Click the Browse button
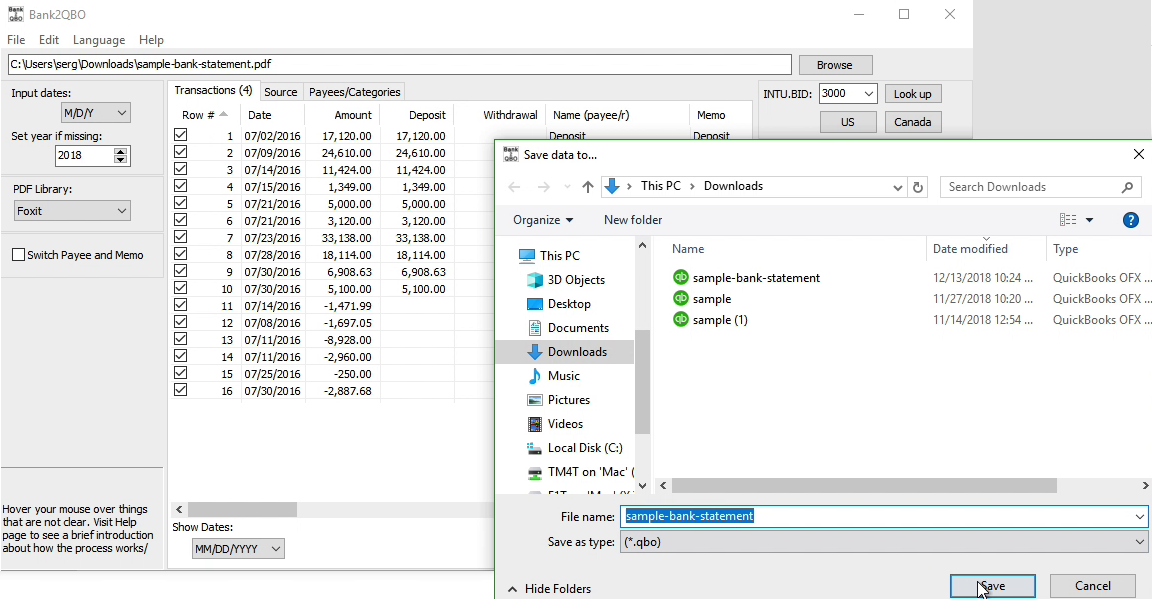The width and height of the screenshot is (1152, 599). (835, 65)
